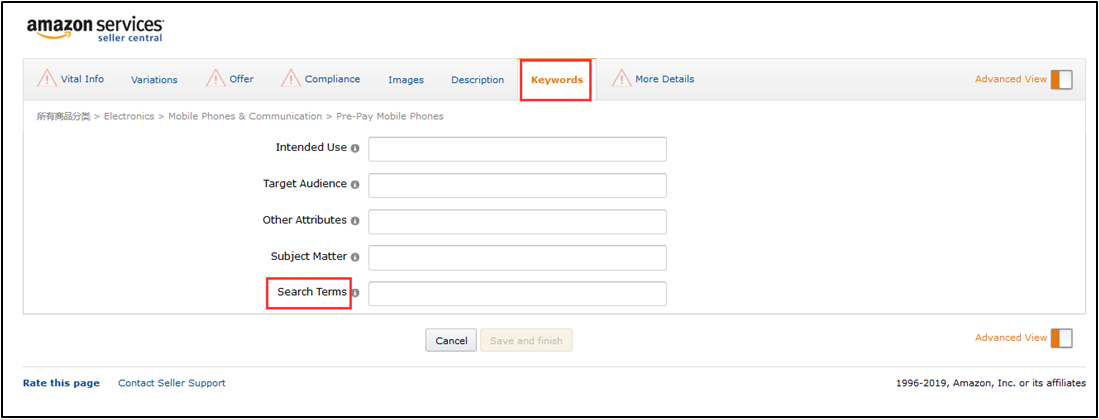The image size is (1099, 419).
Task: Focus the Search Terms input field
Action: click(517, 294)
